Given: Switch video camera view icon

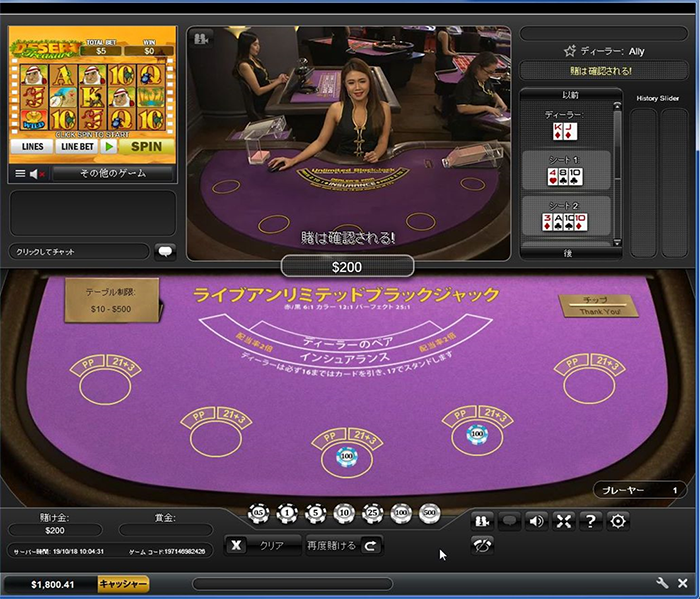Looking at the screenshot, I should point(202,38).
